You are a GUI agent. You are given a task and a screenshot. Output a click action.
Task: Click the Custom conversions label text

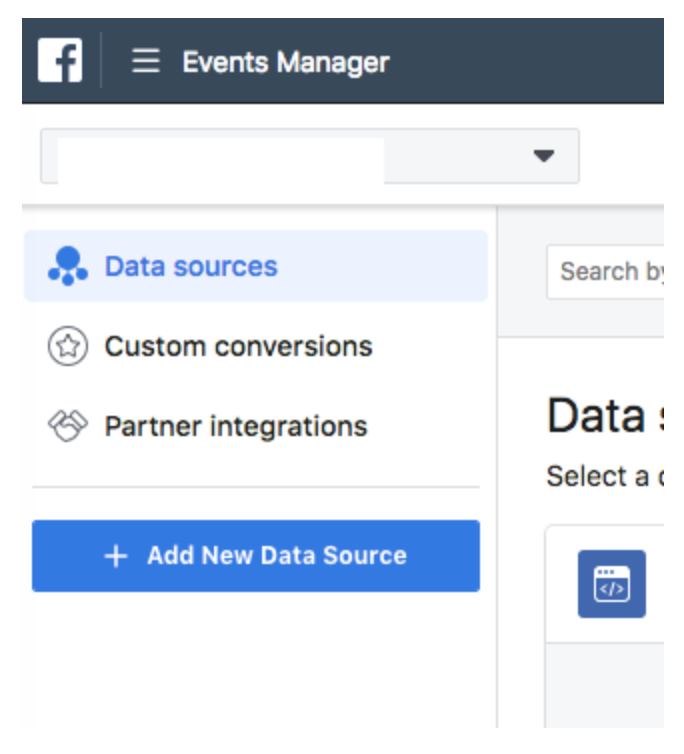point(238,346)
